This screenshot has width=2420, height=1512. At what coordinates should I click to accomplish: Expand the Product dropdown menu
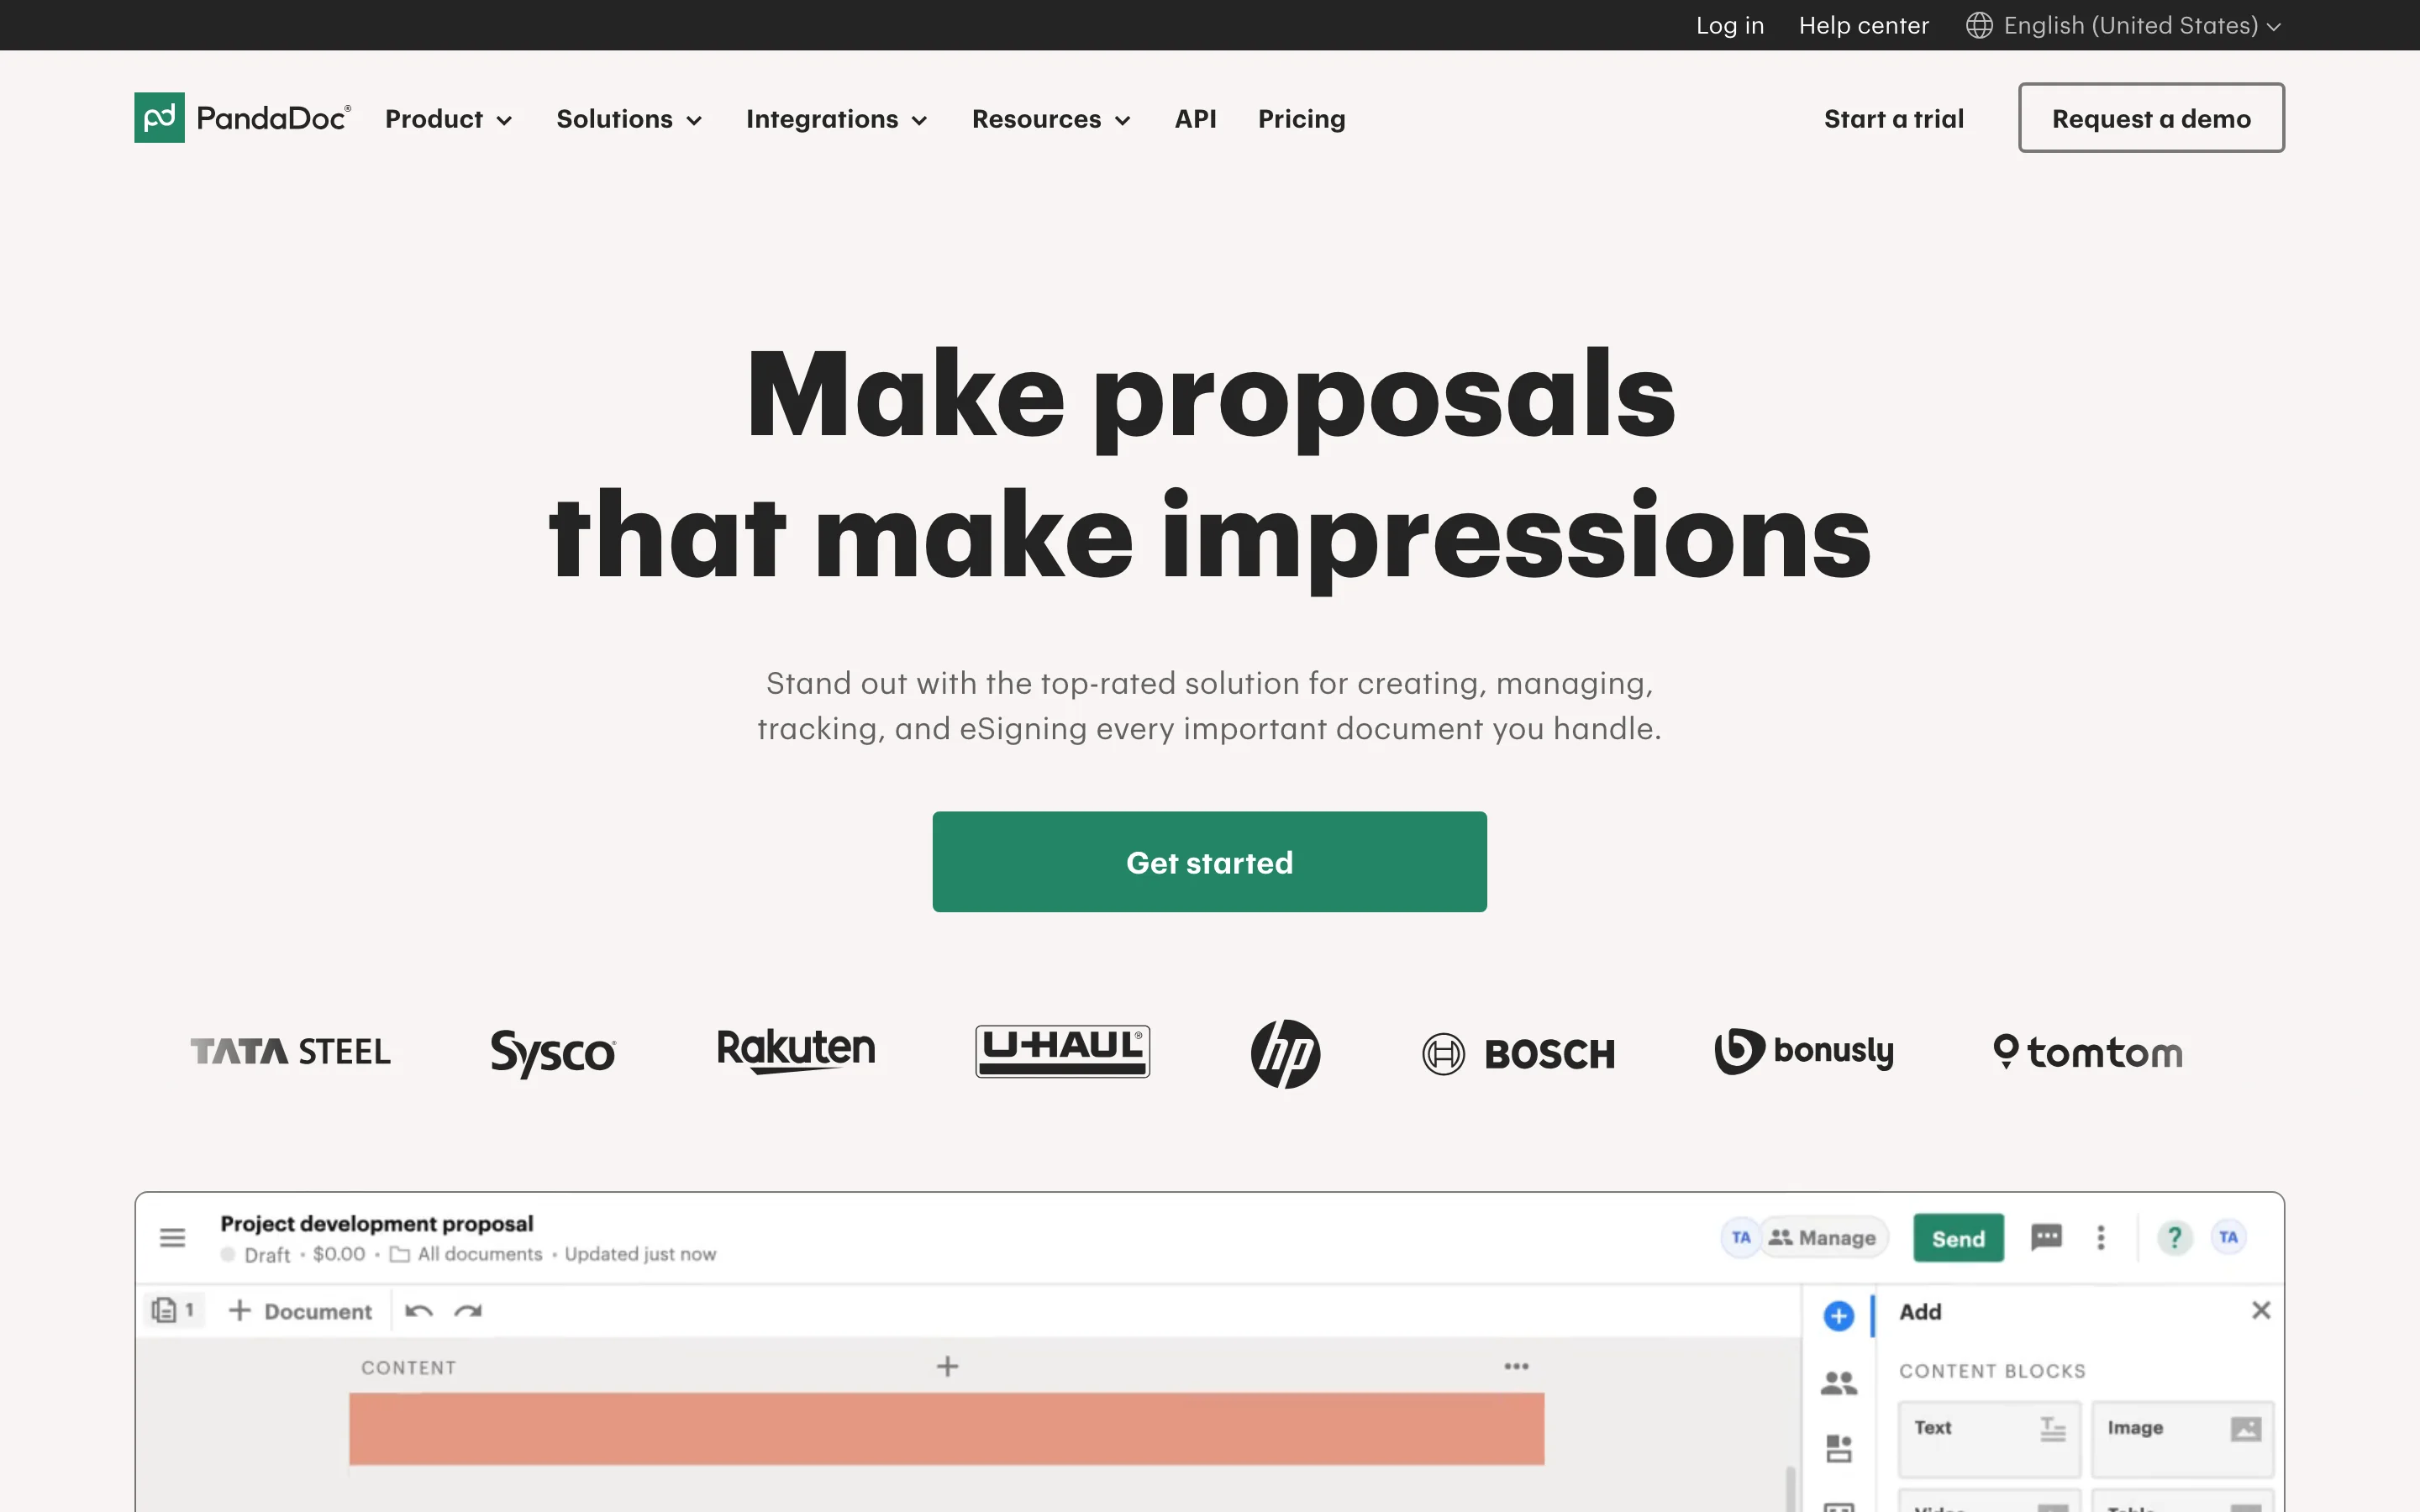point(448,119)
